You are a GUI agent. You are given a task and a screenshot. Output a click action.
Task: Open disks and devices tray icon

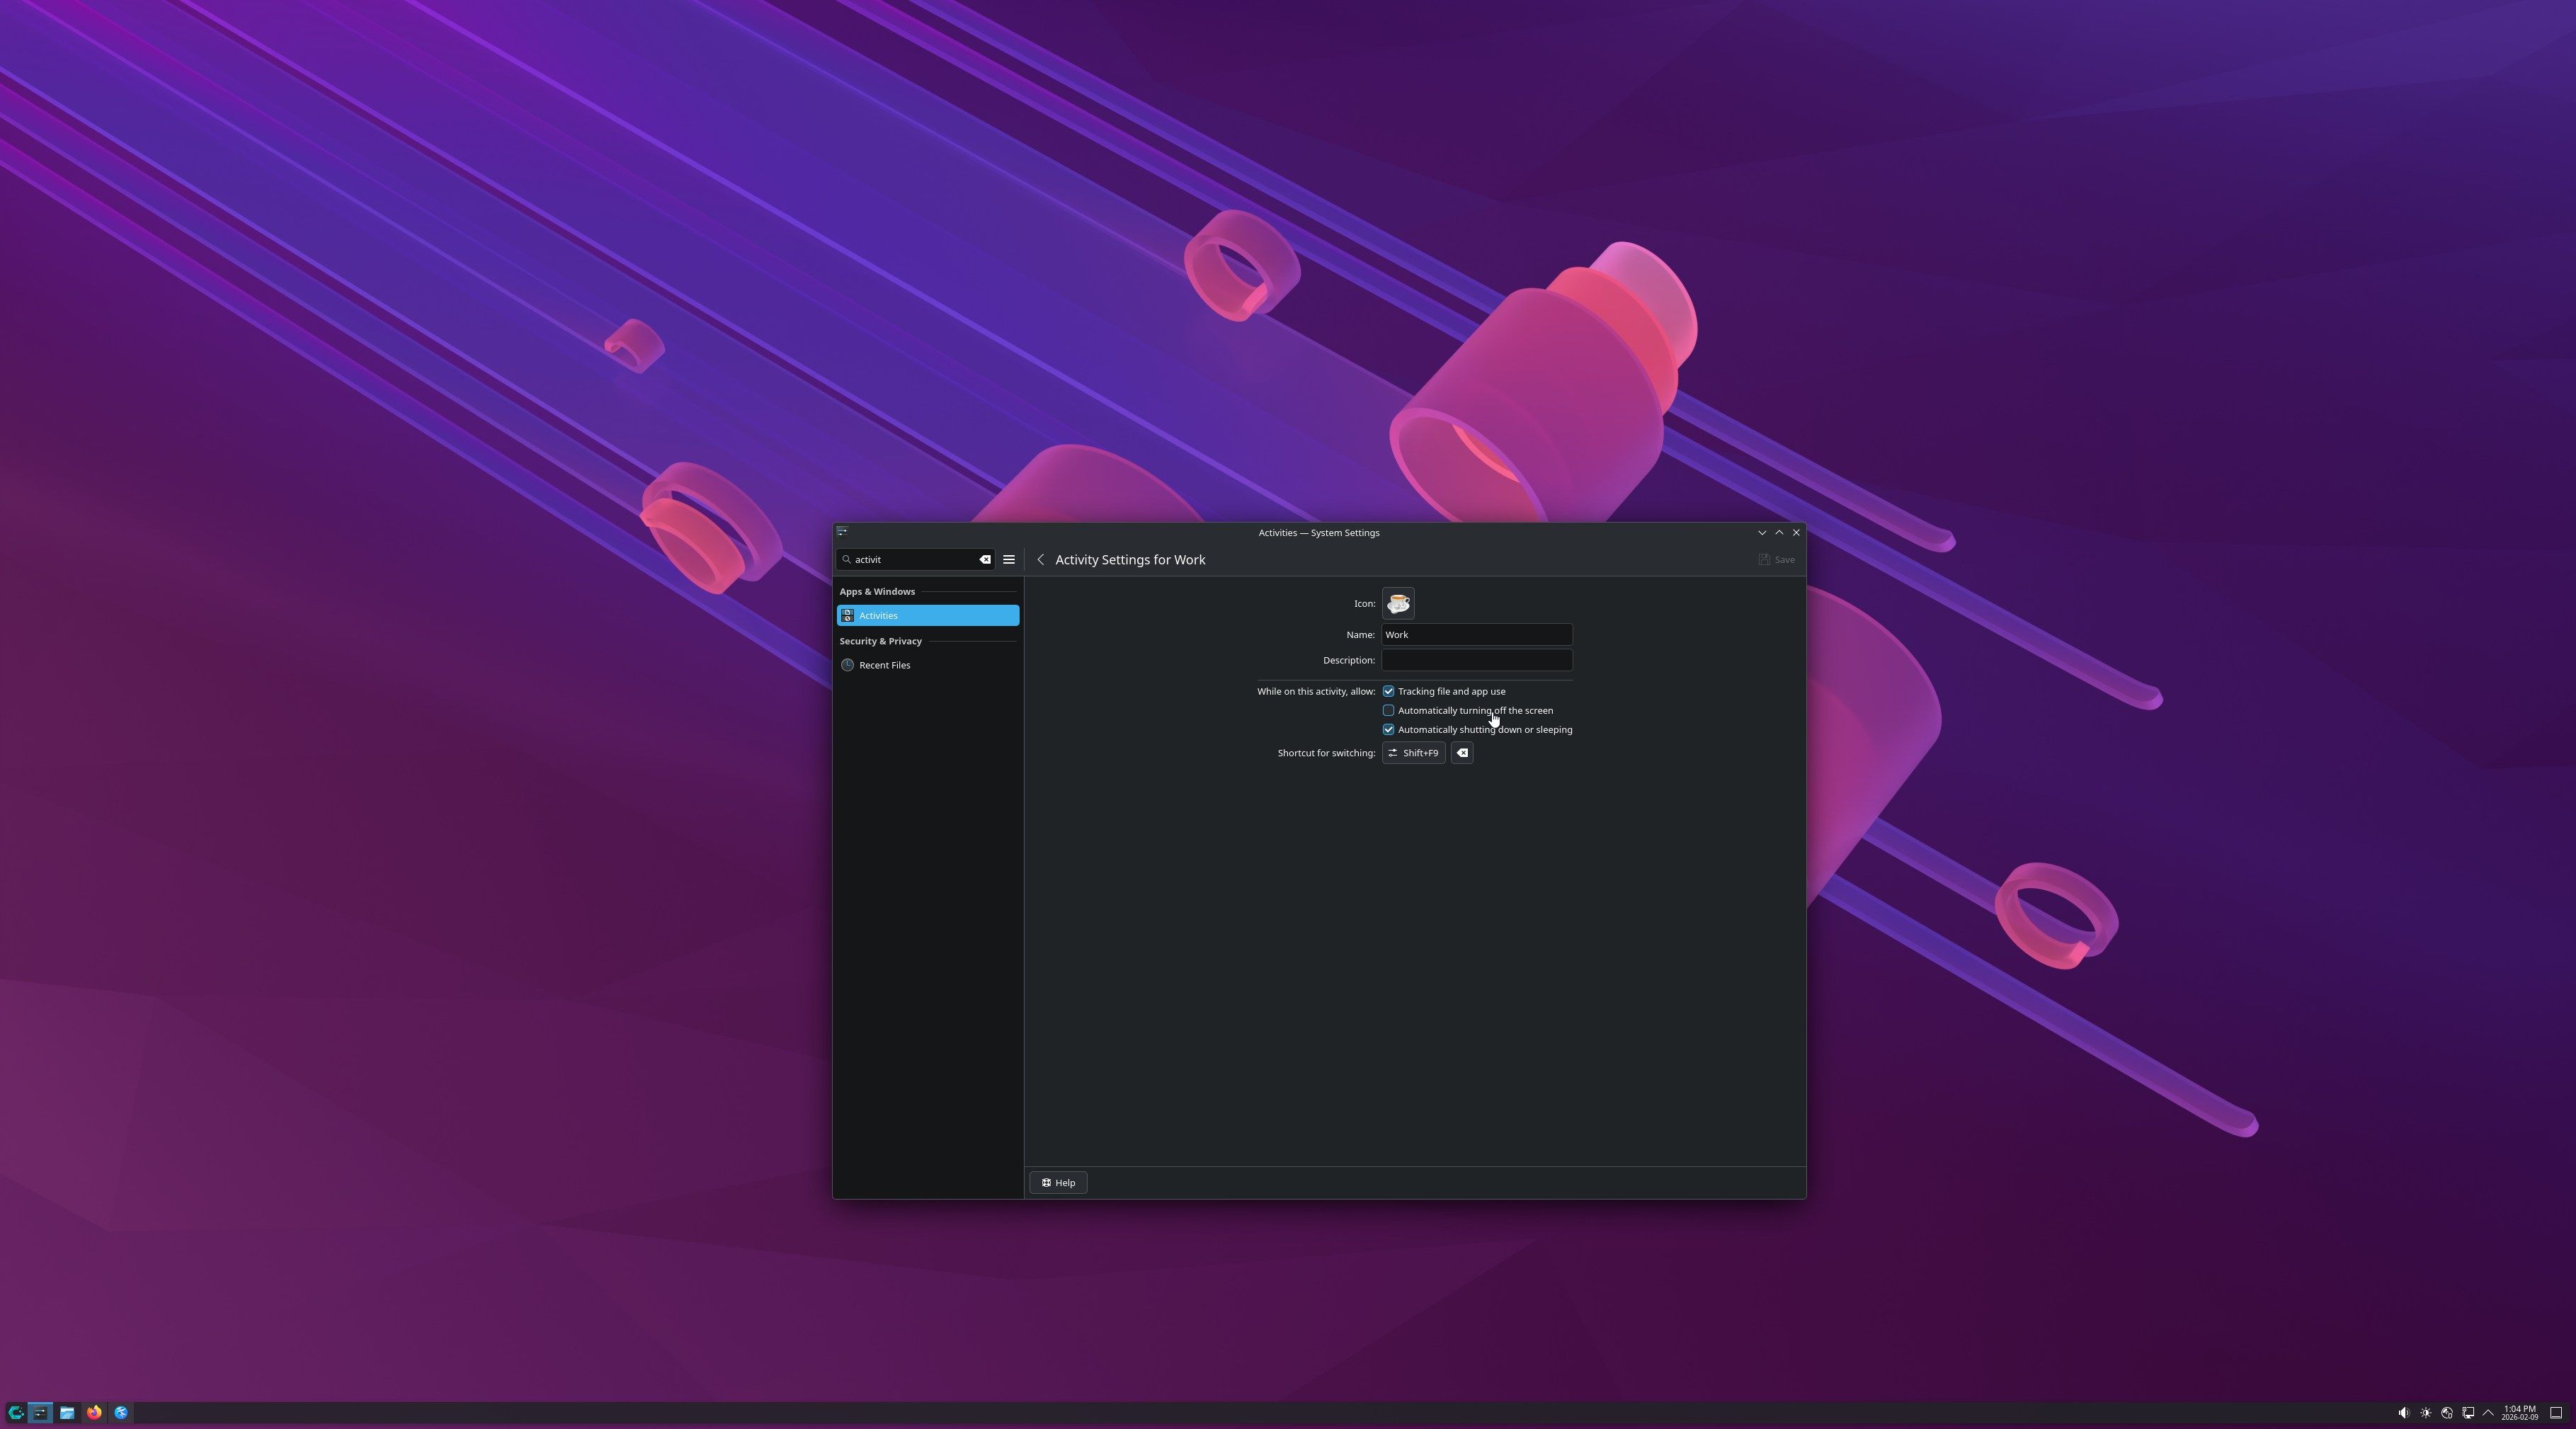2446,1413
